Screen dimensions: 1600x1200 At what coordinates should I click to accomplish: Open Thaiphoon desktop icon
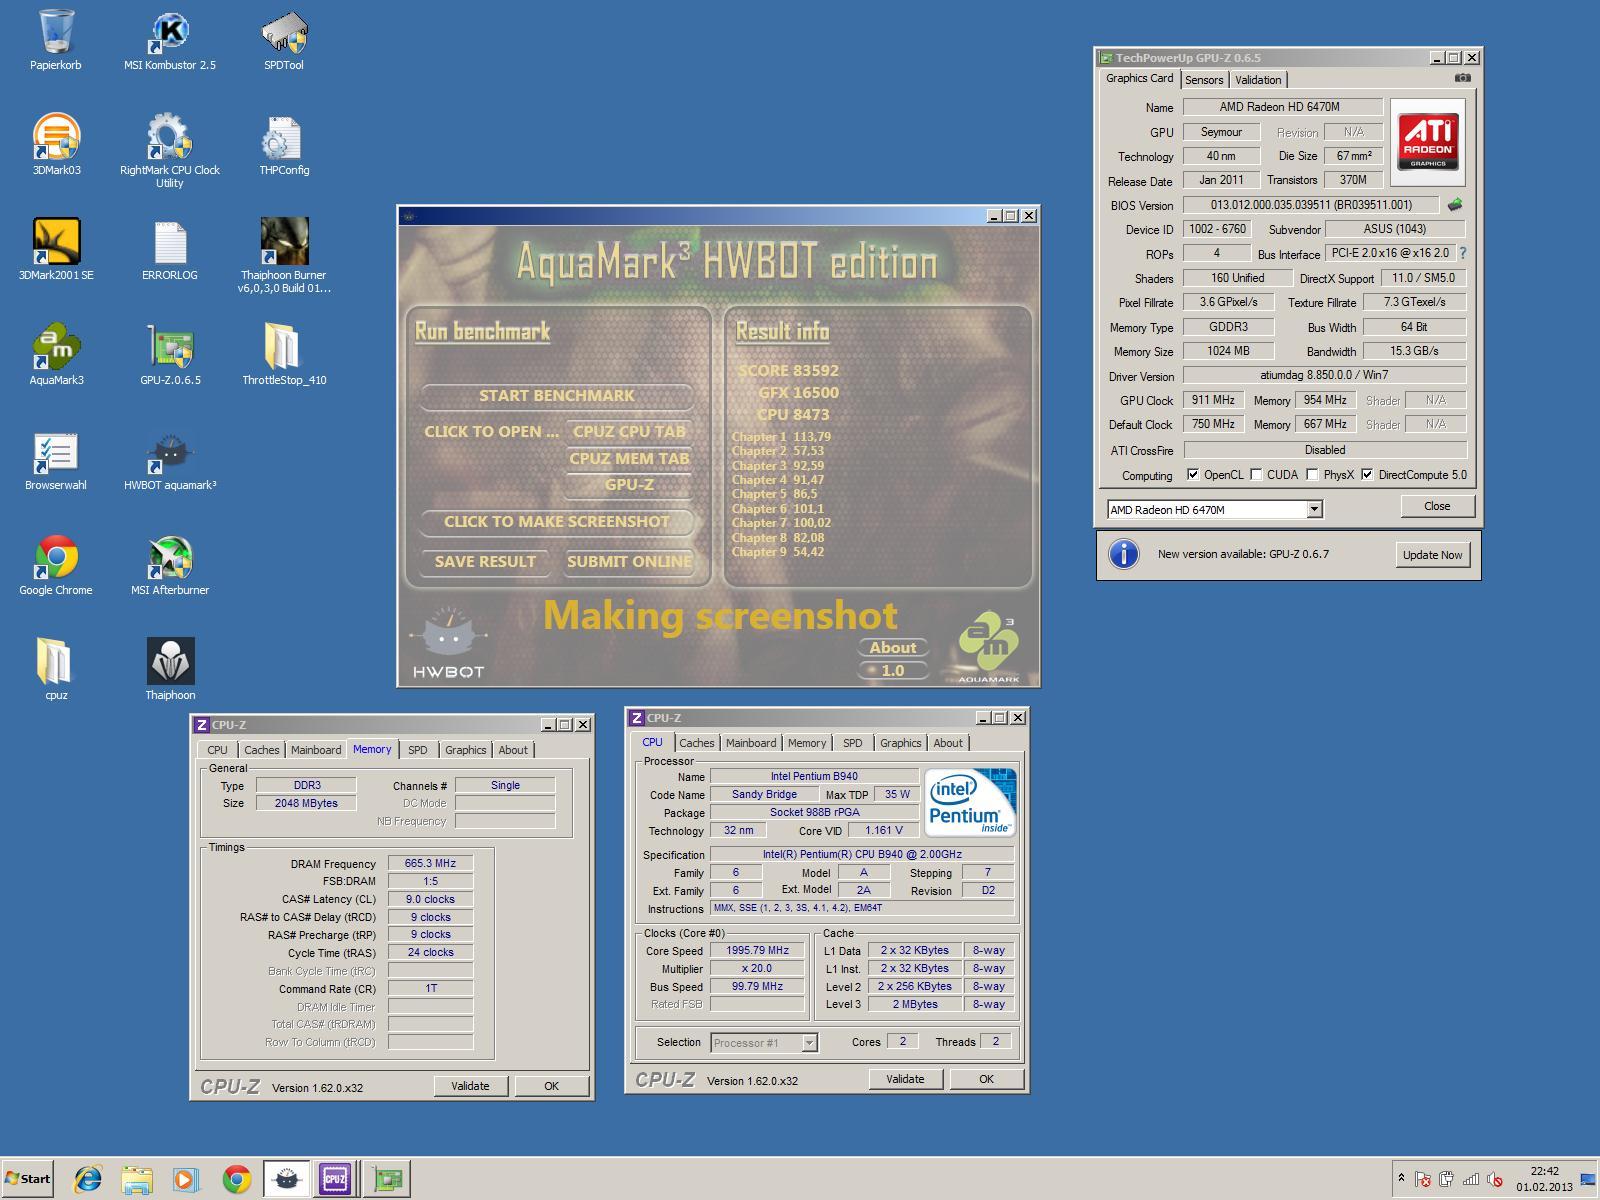pyautogui.click(x=170, y=670)
